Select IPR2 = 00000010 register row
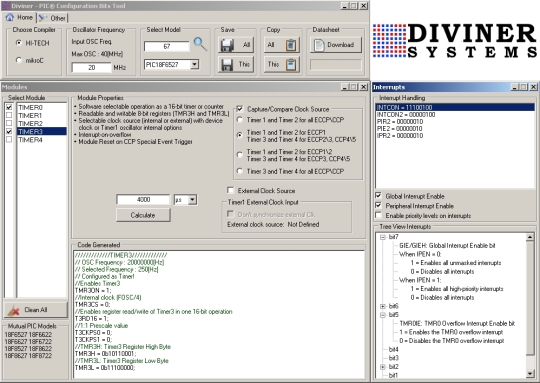 pyautogui.click(x=455, y=135)
